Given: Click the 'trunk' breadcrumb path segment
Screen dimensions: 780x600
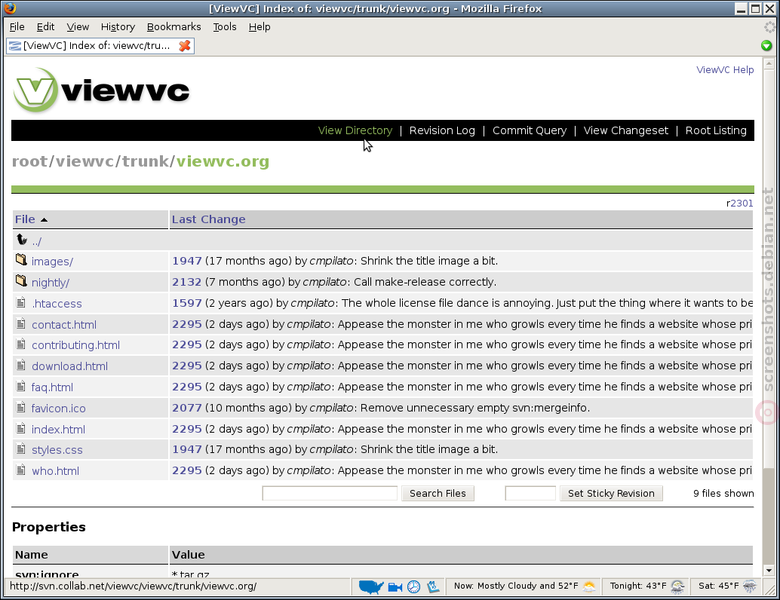Looking at the screenshot, I should (145, 161).
